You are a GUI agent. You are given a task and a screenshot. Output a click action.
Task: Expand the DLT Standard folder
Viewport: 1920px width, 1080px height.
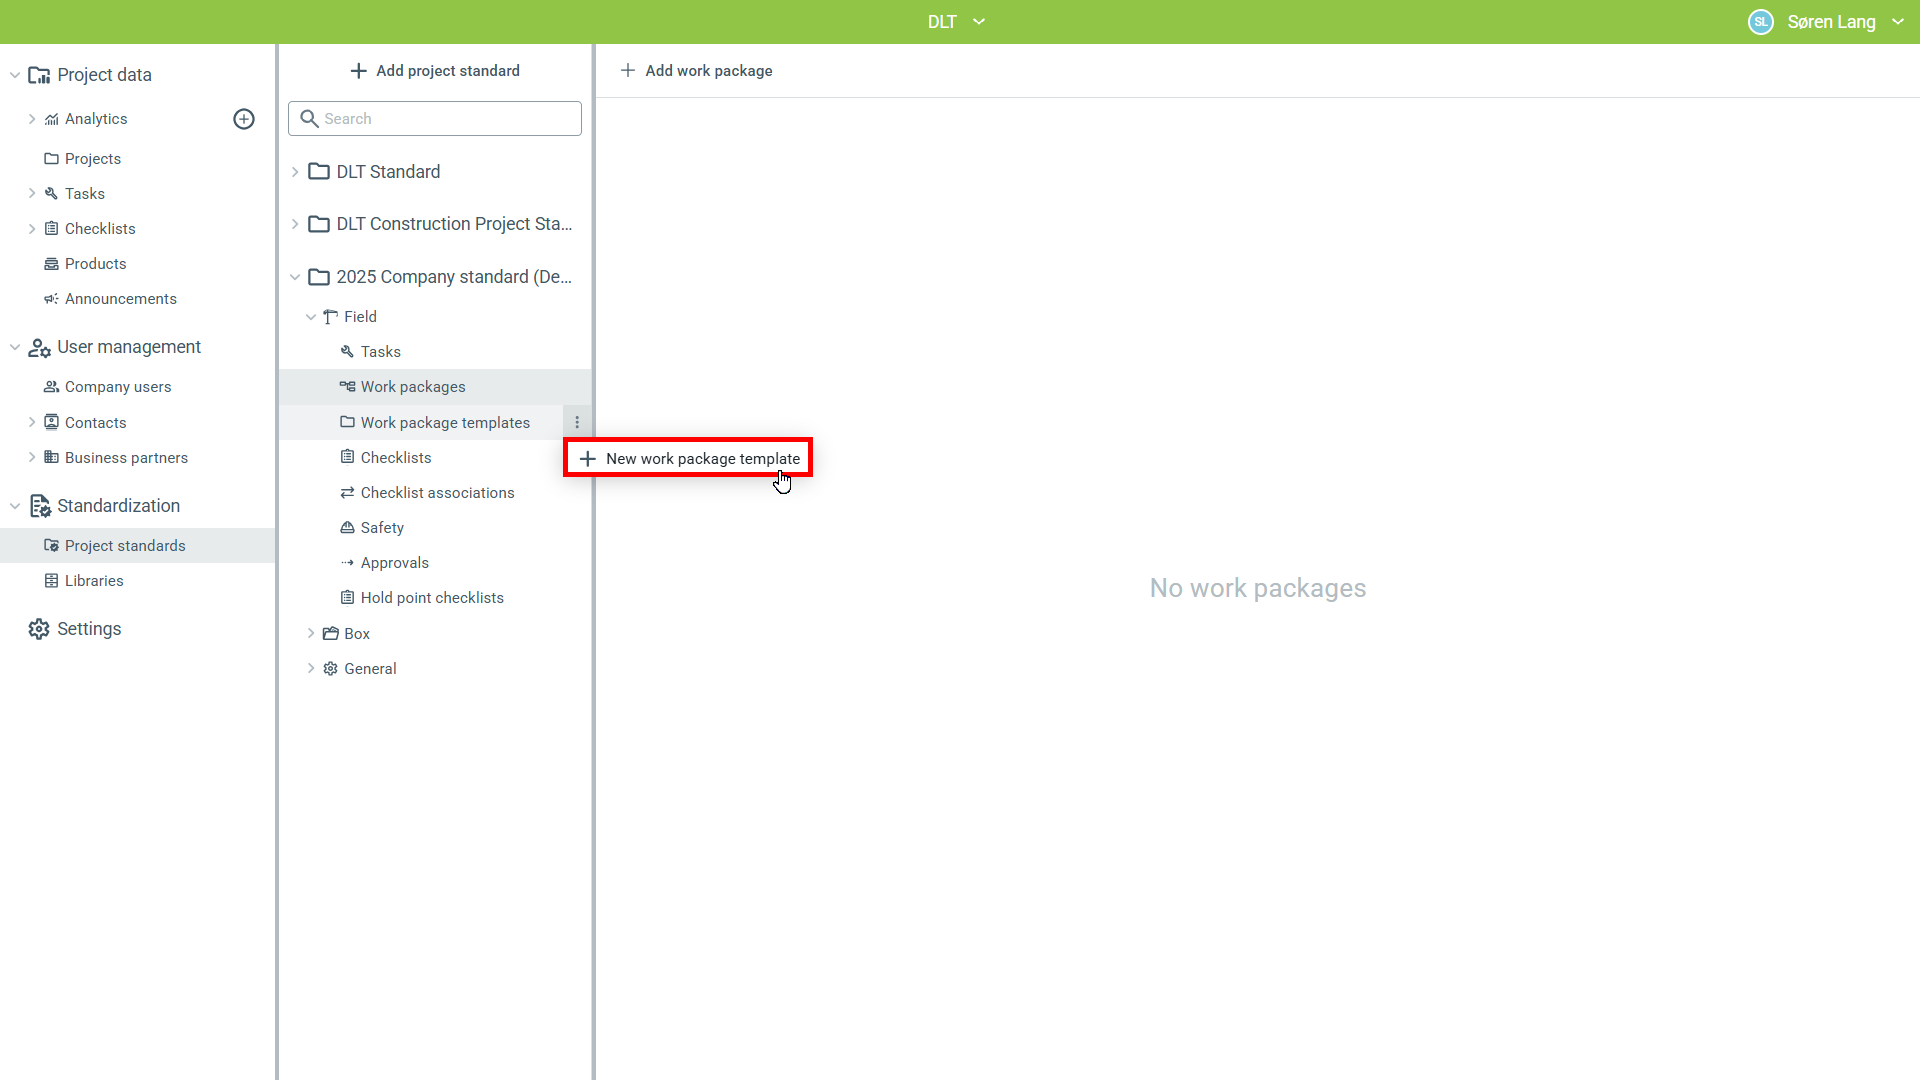click(295, 172)
